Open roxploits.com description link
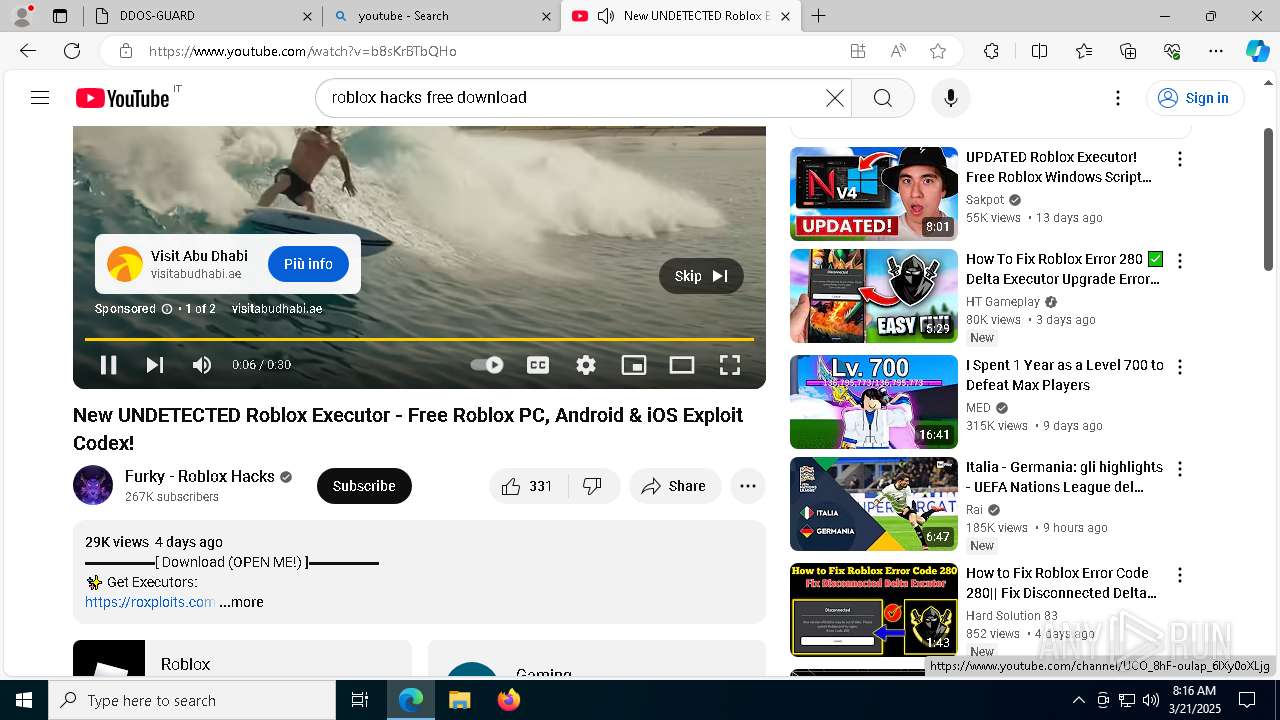Viewport: 1280px width, 720px height. (x=150, y=602)
